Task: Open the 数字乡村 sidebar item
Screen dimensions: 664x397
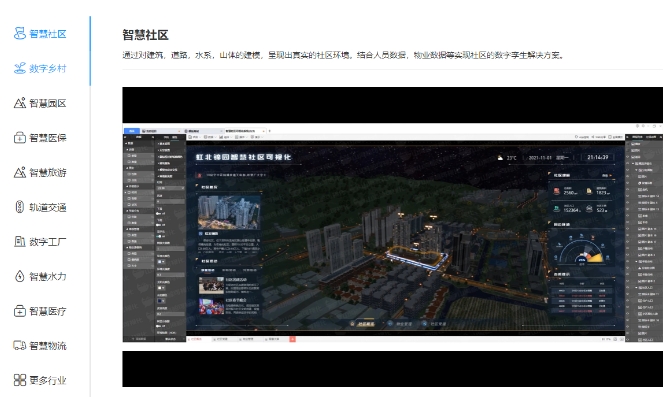Action: coord(40,68)
